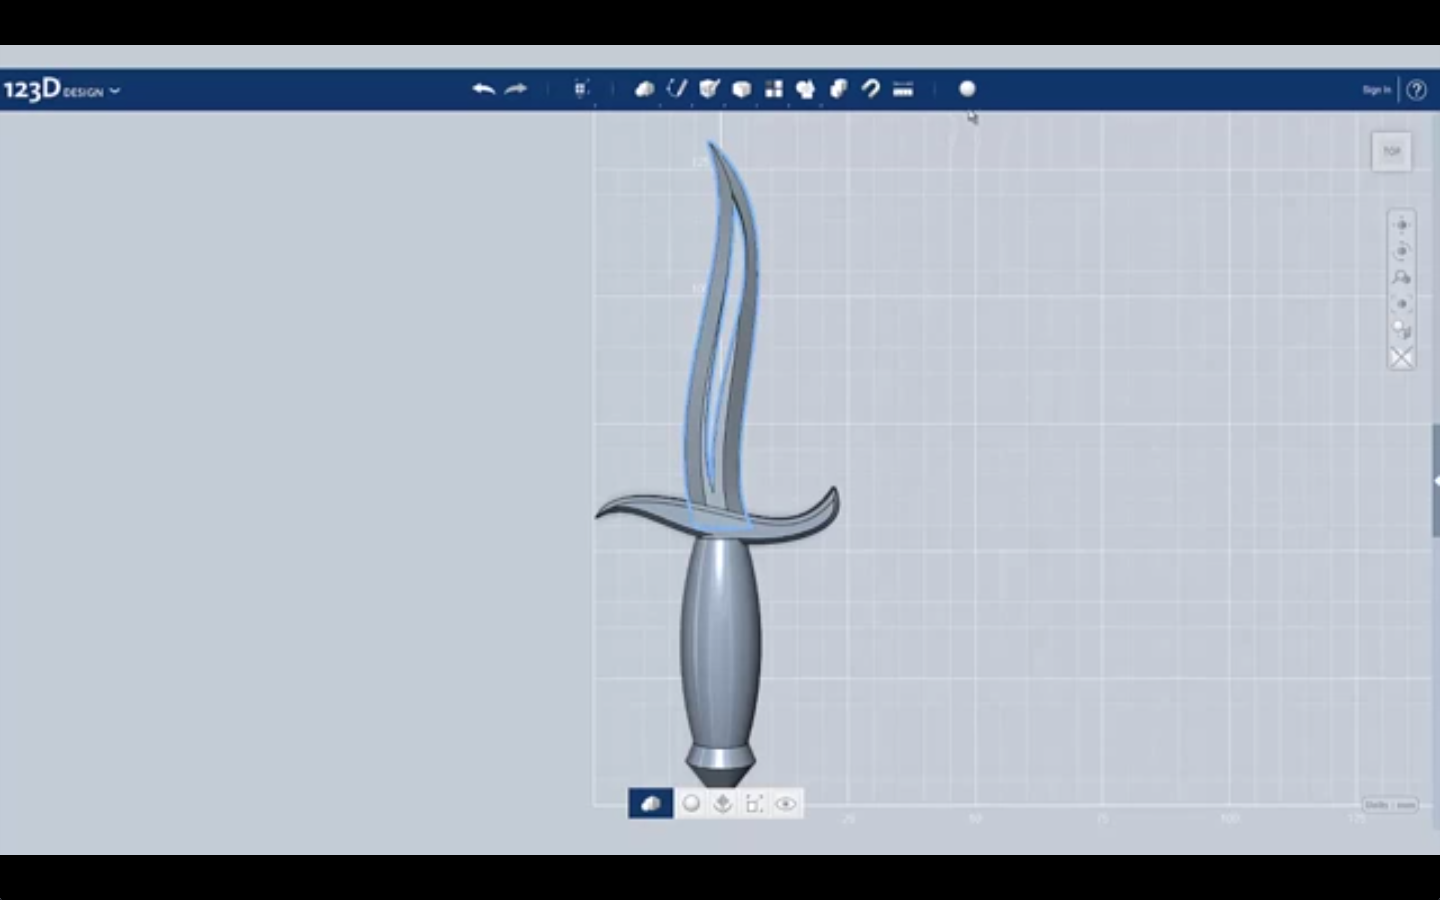Click the highlighted solid icon in the context toolbar
Screen dimensions: 1440x900
tap(650, 803)
